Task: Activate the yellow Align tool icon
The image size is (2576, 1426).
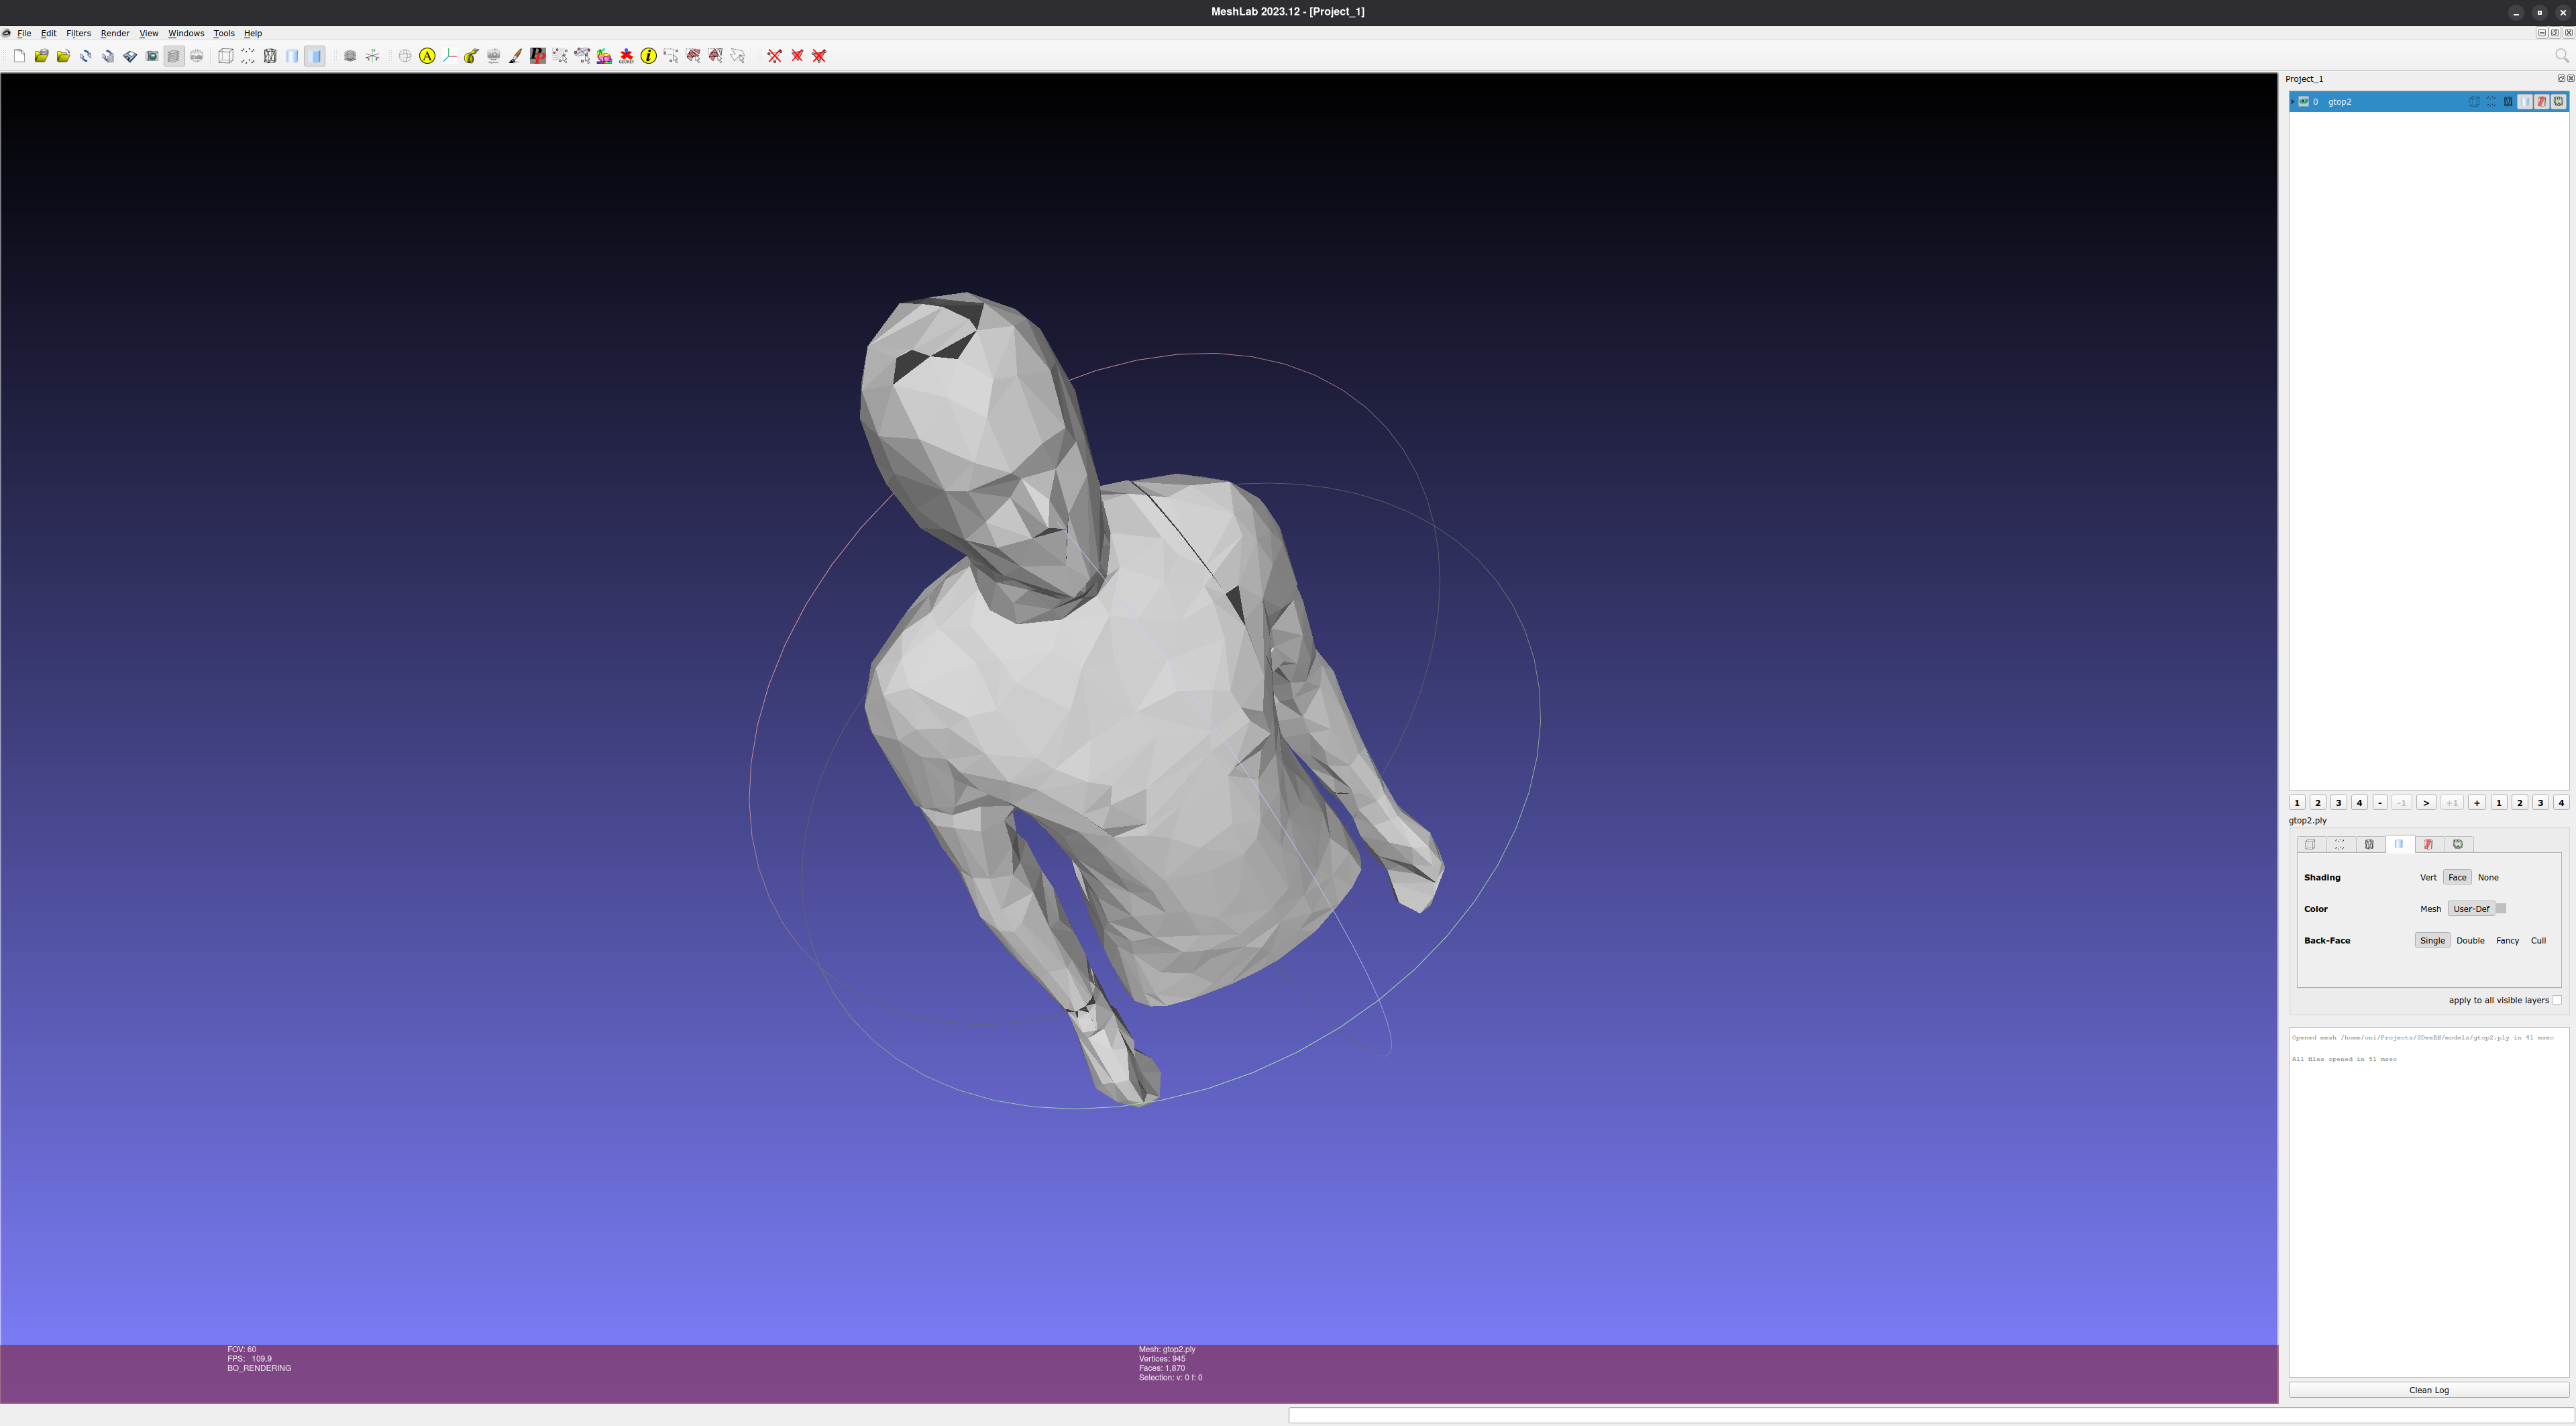Action: click(427, 56)
